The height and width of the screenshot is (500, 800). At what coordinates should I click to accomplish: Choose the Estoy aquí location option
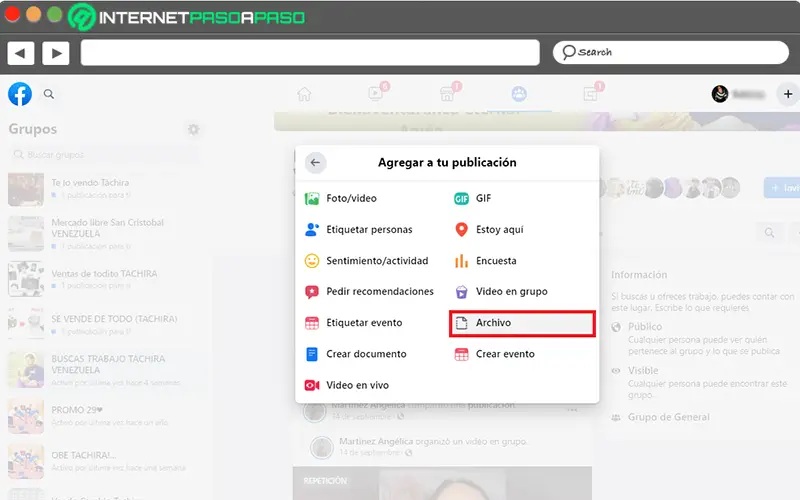(489, 230)
